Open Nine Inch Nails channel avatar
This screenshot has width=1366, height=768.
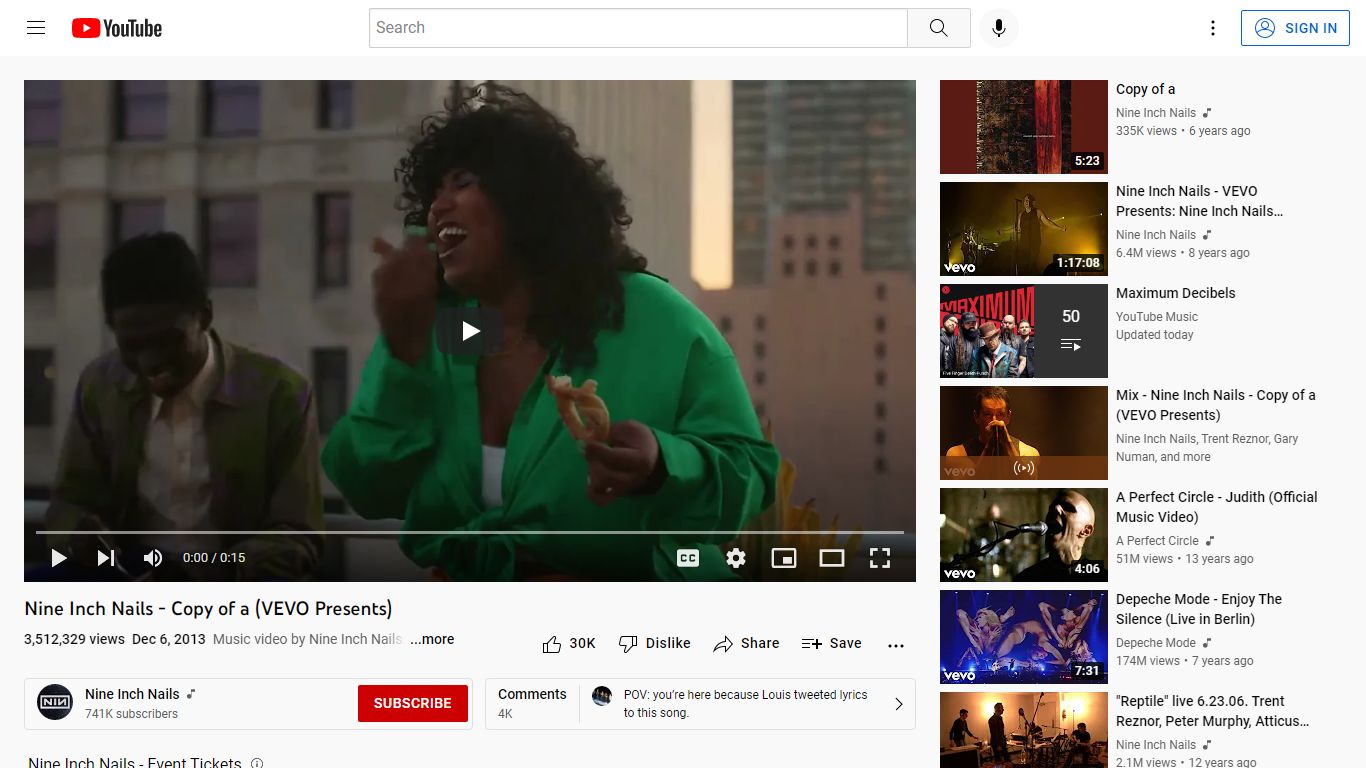coord(55,703)
